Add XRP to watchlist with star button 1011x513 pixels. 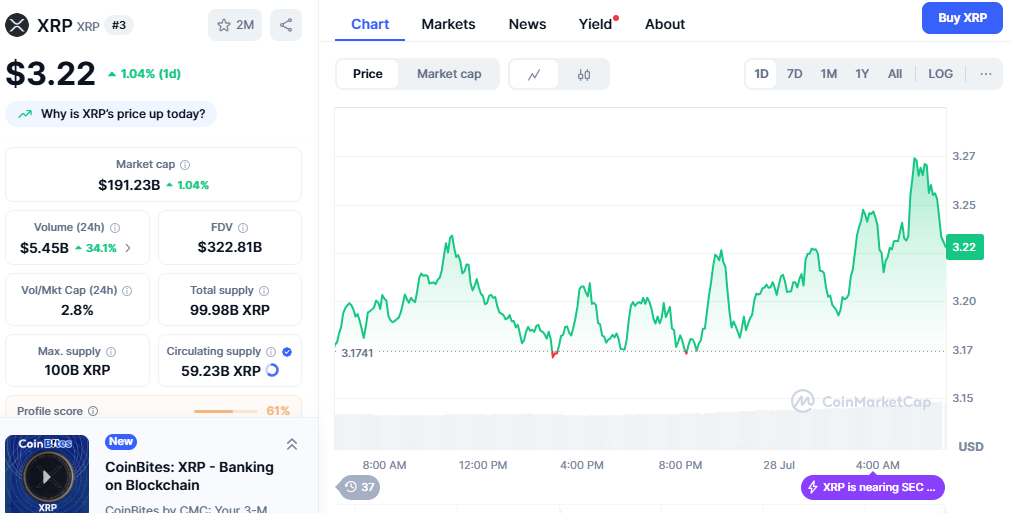235,25
